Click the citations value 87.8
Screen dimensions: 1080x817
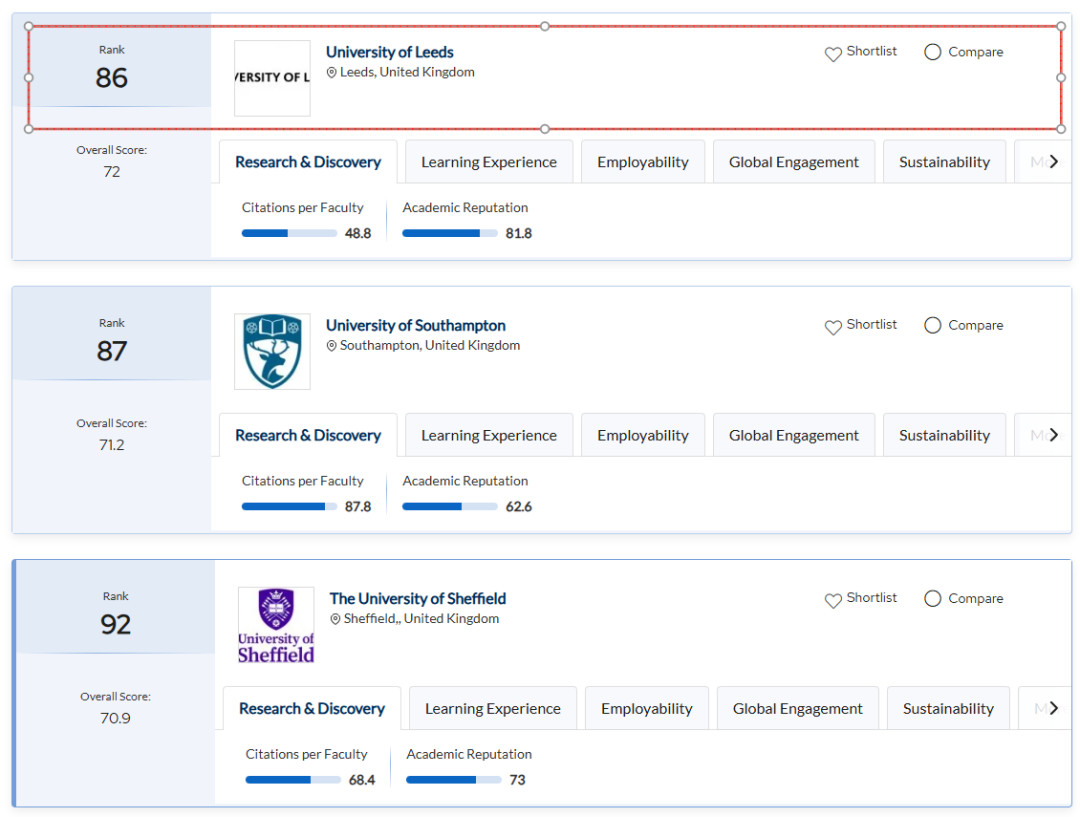click(357, 507)
